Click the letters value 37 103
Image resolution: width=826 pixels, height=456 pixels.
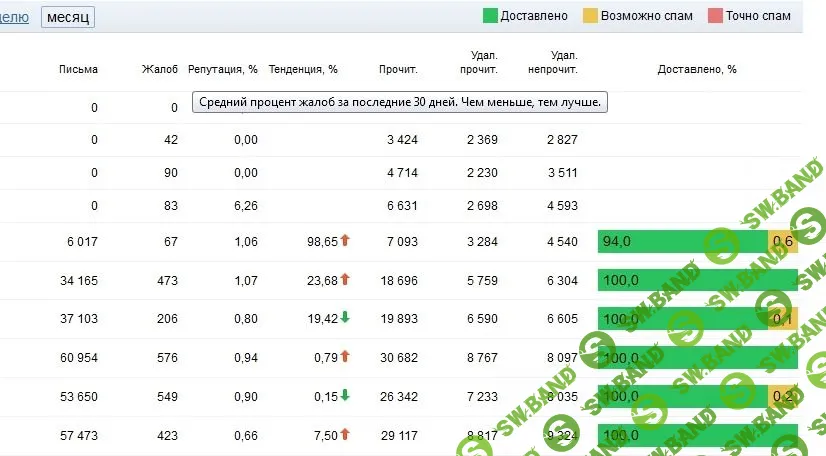pos(79,319)
